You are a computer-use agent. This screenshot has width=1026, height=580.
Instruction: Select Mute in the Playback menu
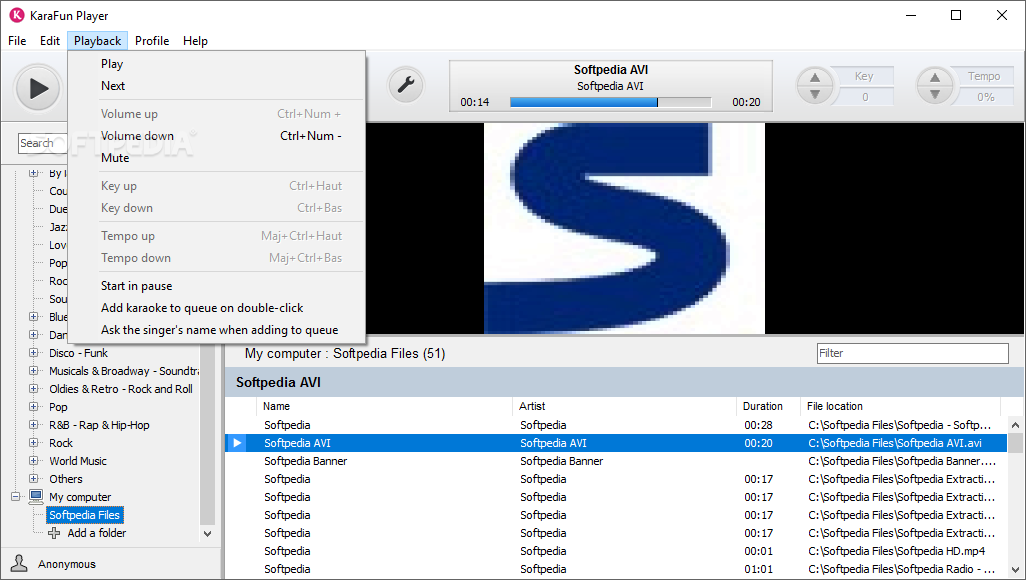pos(217,158)
